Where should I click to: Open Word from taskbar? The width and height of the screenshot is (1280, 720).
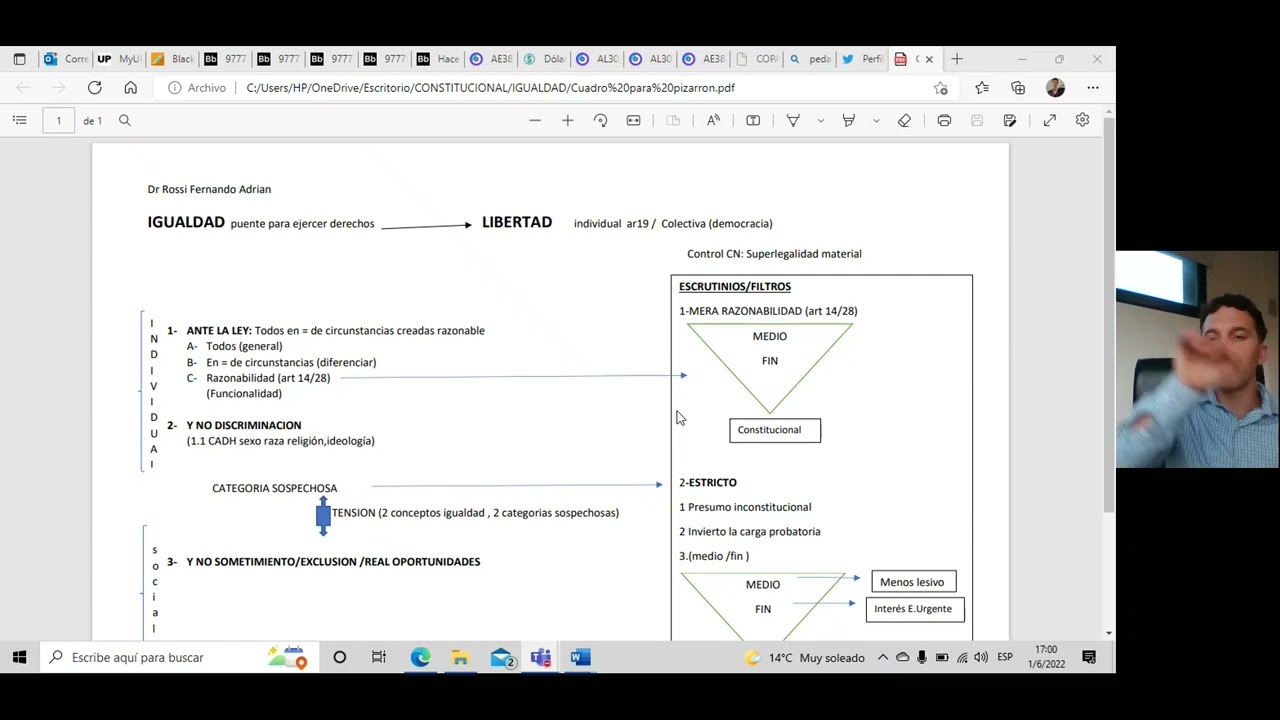tap(581, 657)
